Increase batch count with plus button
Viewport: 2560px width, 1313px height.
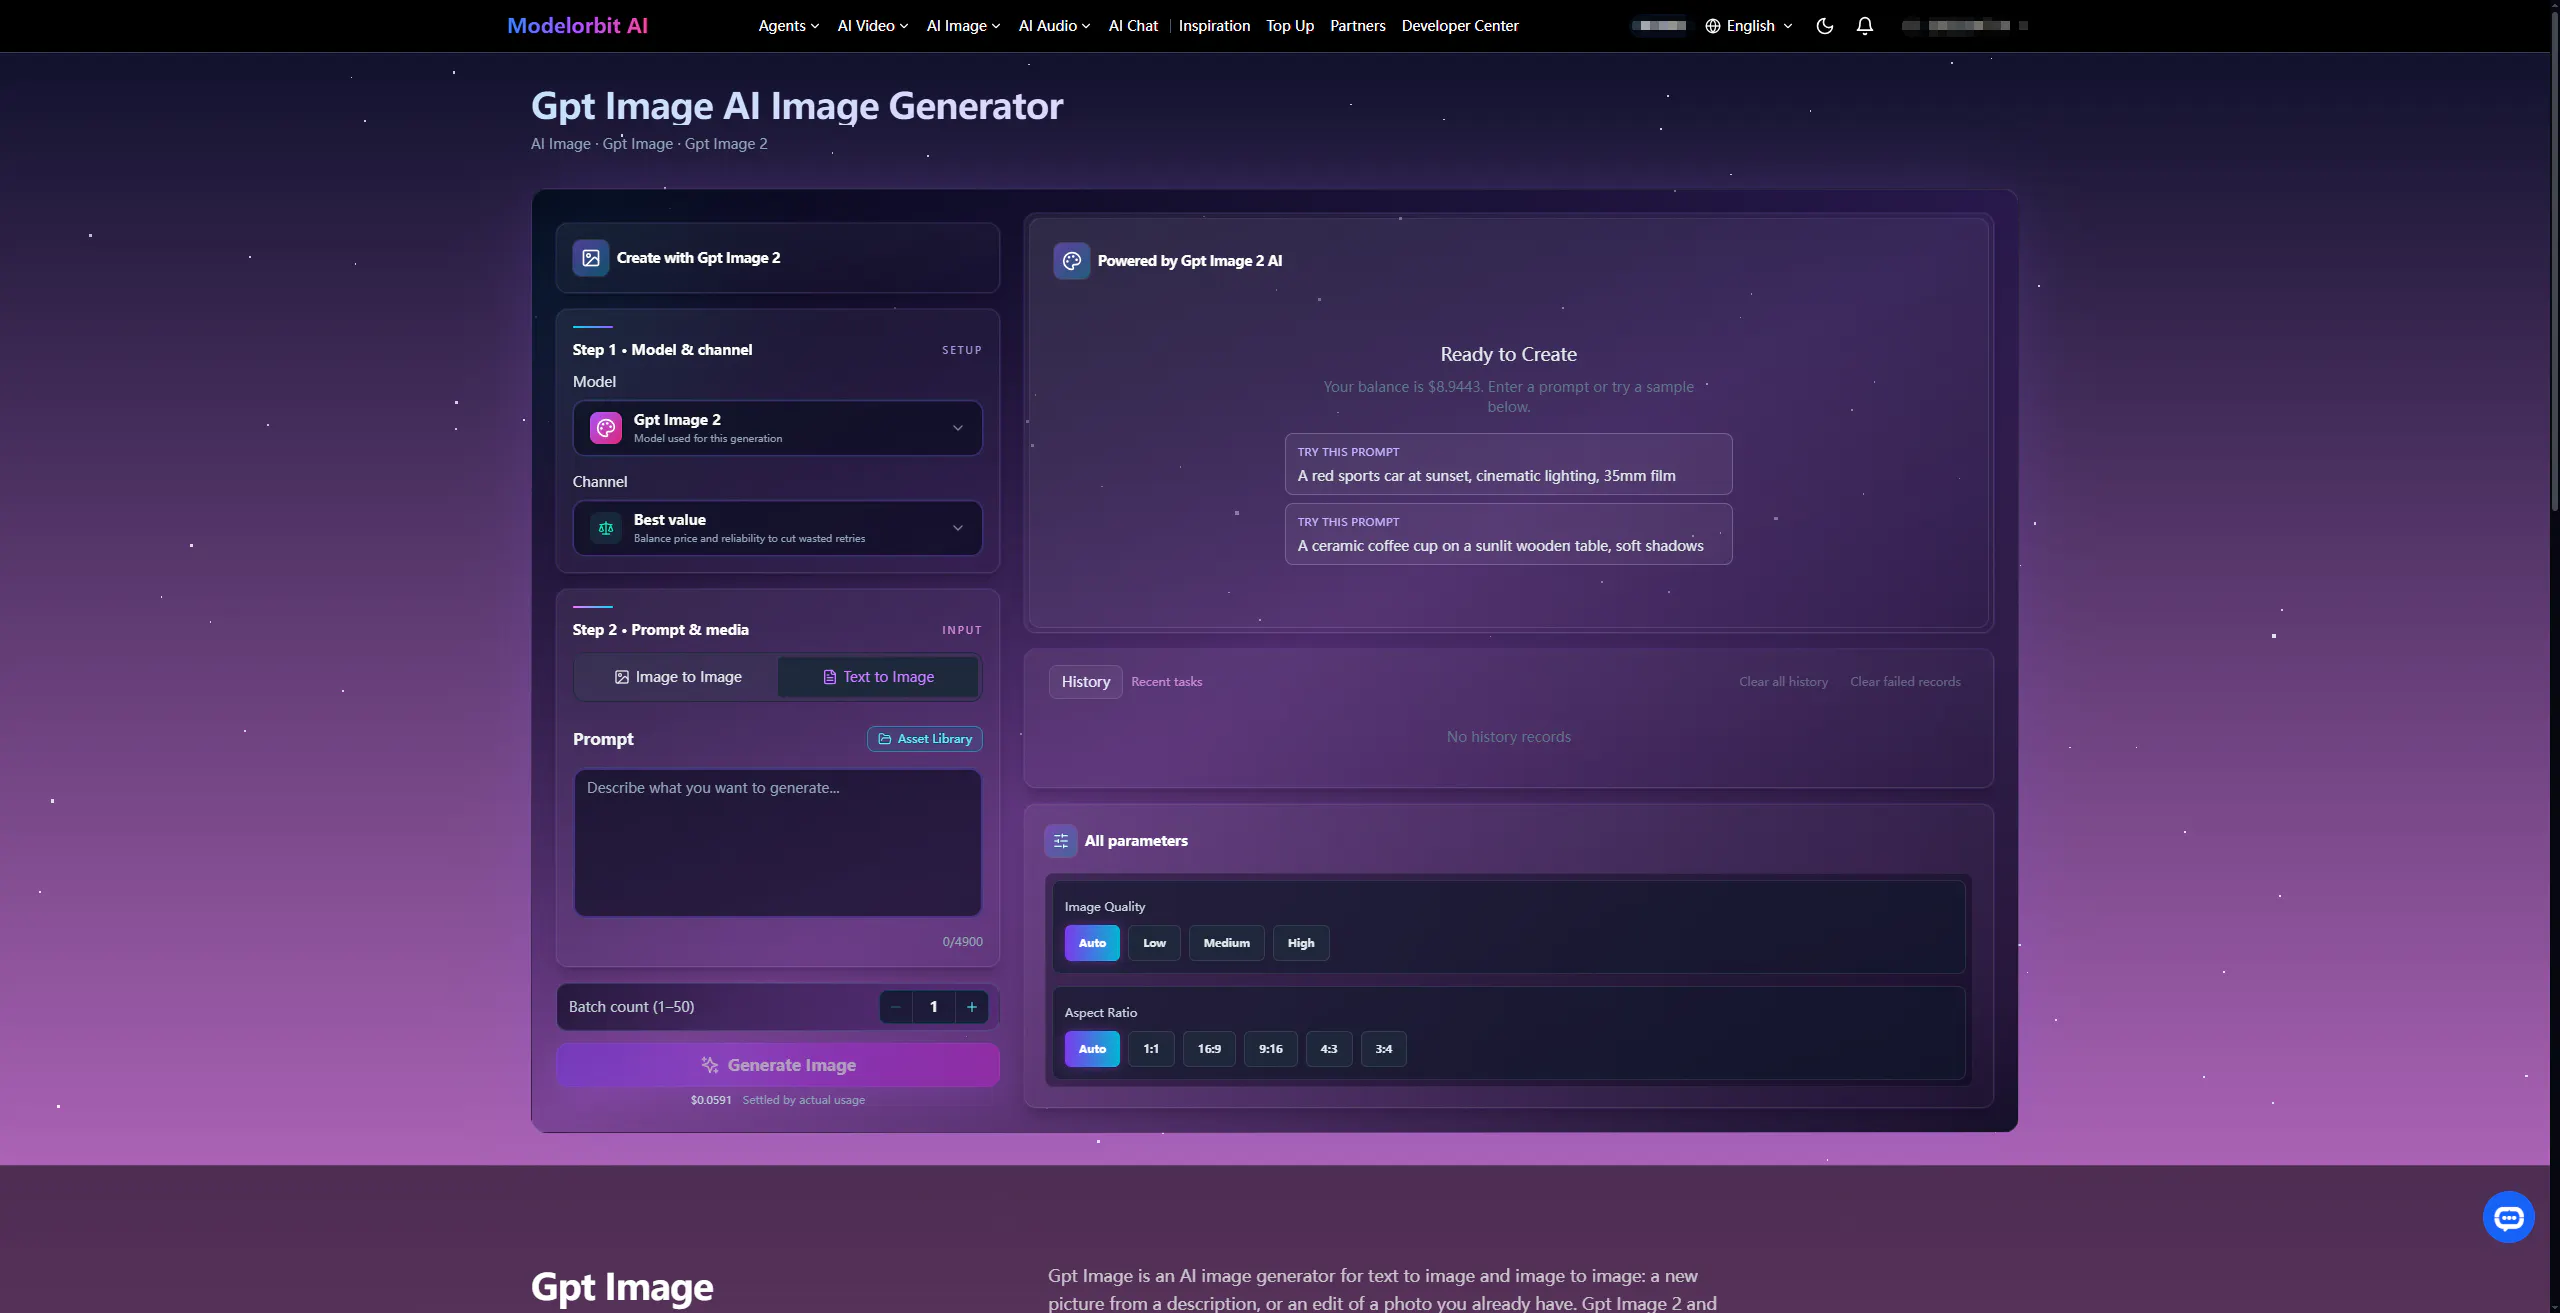pos(972,1007)
